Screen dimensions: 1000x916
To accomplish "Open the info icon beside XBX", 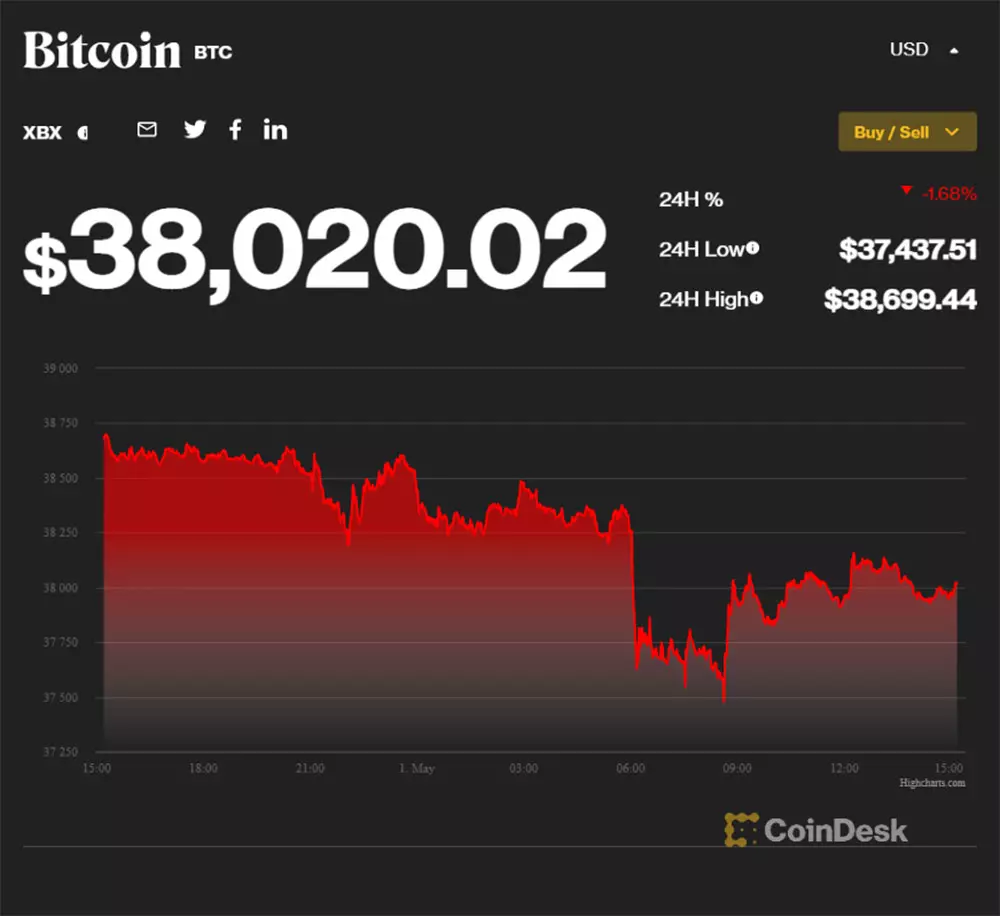I will tap(83, 132).
